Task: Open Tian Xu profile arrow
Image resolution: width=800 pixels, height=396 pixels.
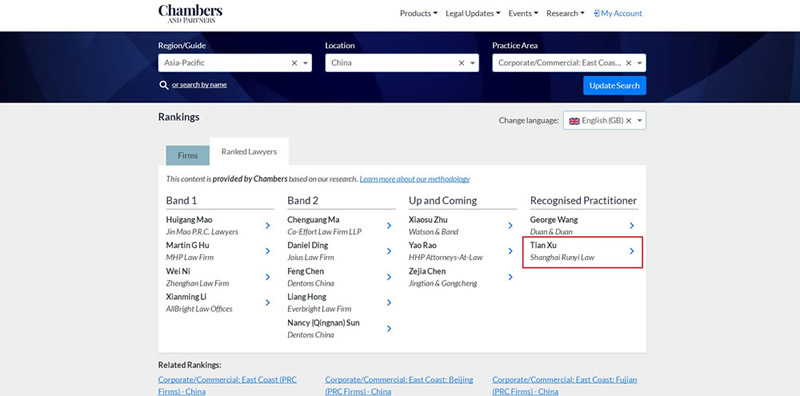Action: click(x=632, y=251)
